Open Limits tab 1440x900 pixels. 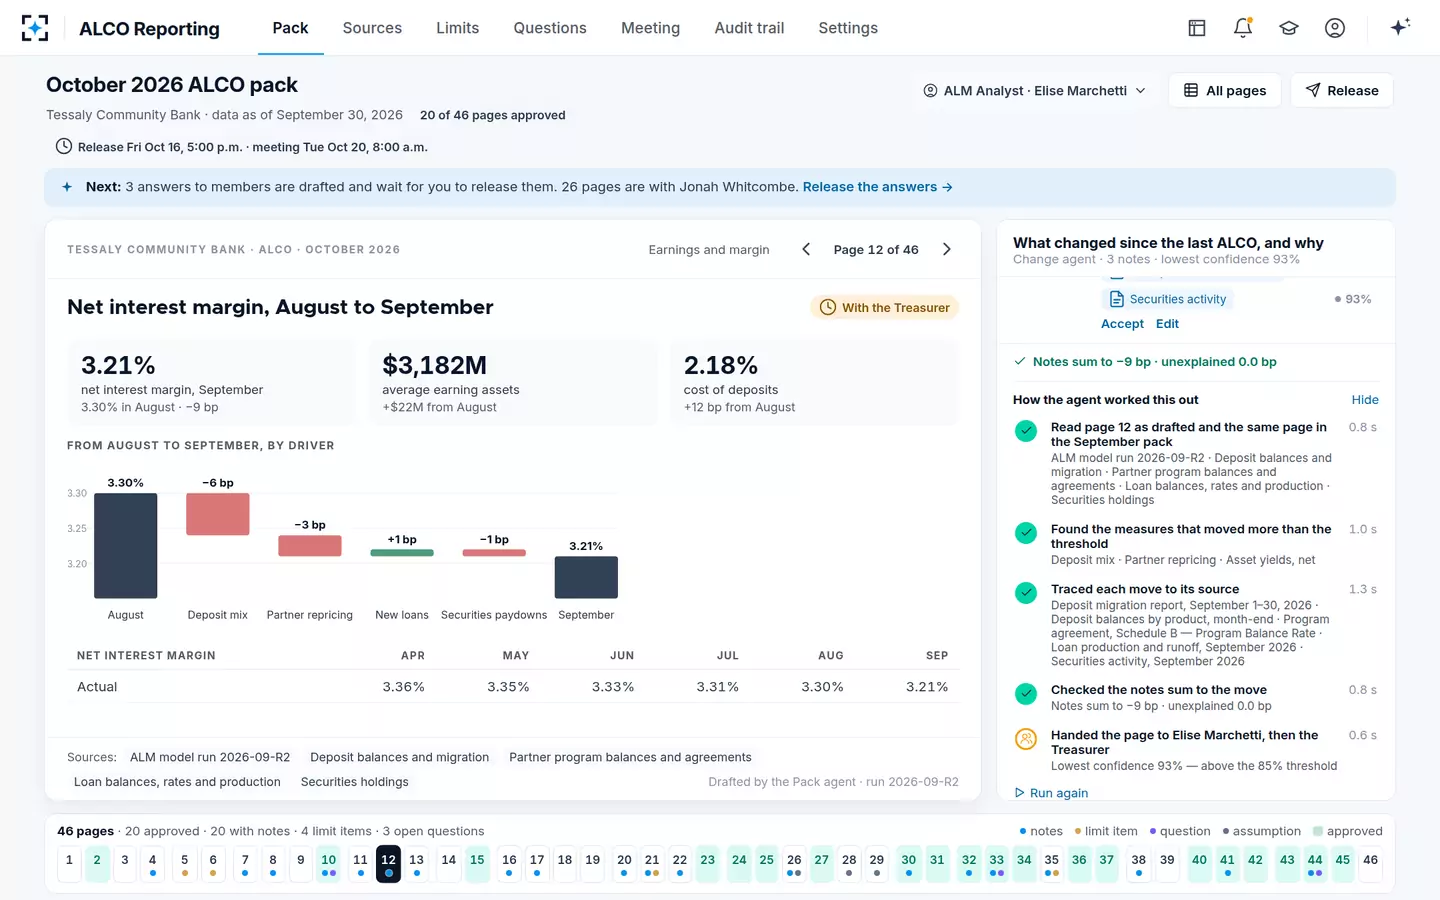[x=457, y=28]
